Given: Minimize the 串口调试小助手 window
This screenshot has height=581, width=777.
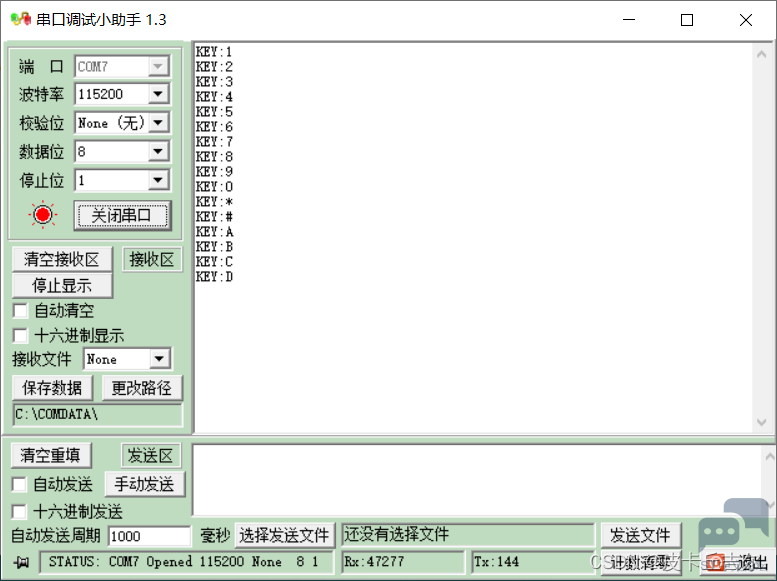Looking at the screenshot, I should 629,20.
